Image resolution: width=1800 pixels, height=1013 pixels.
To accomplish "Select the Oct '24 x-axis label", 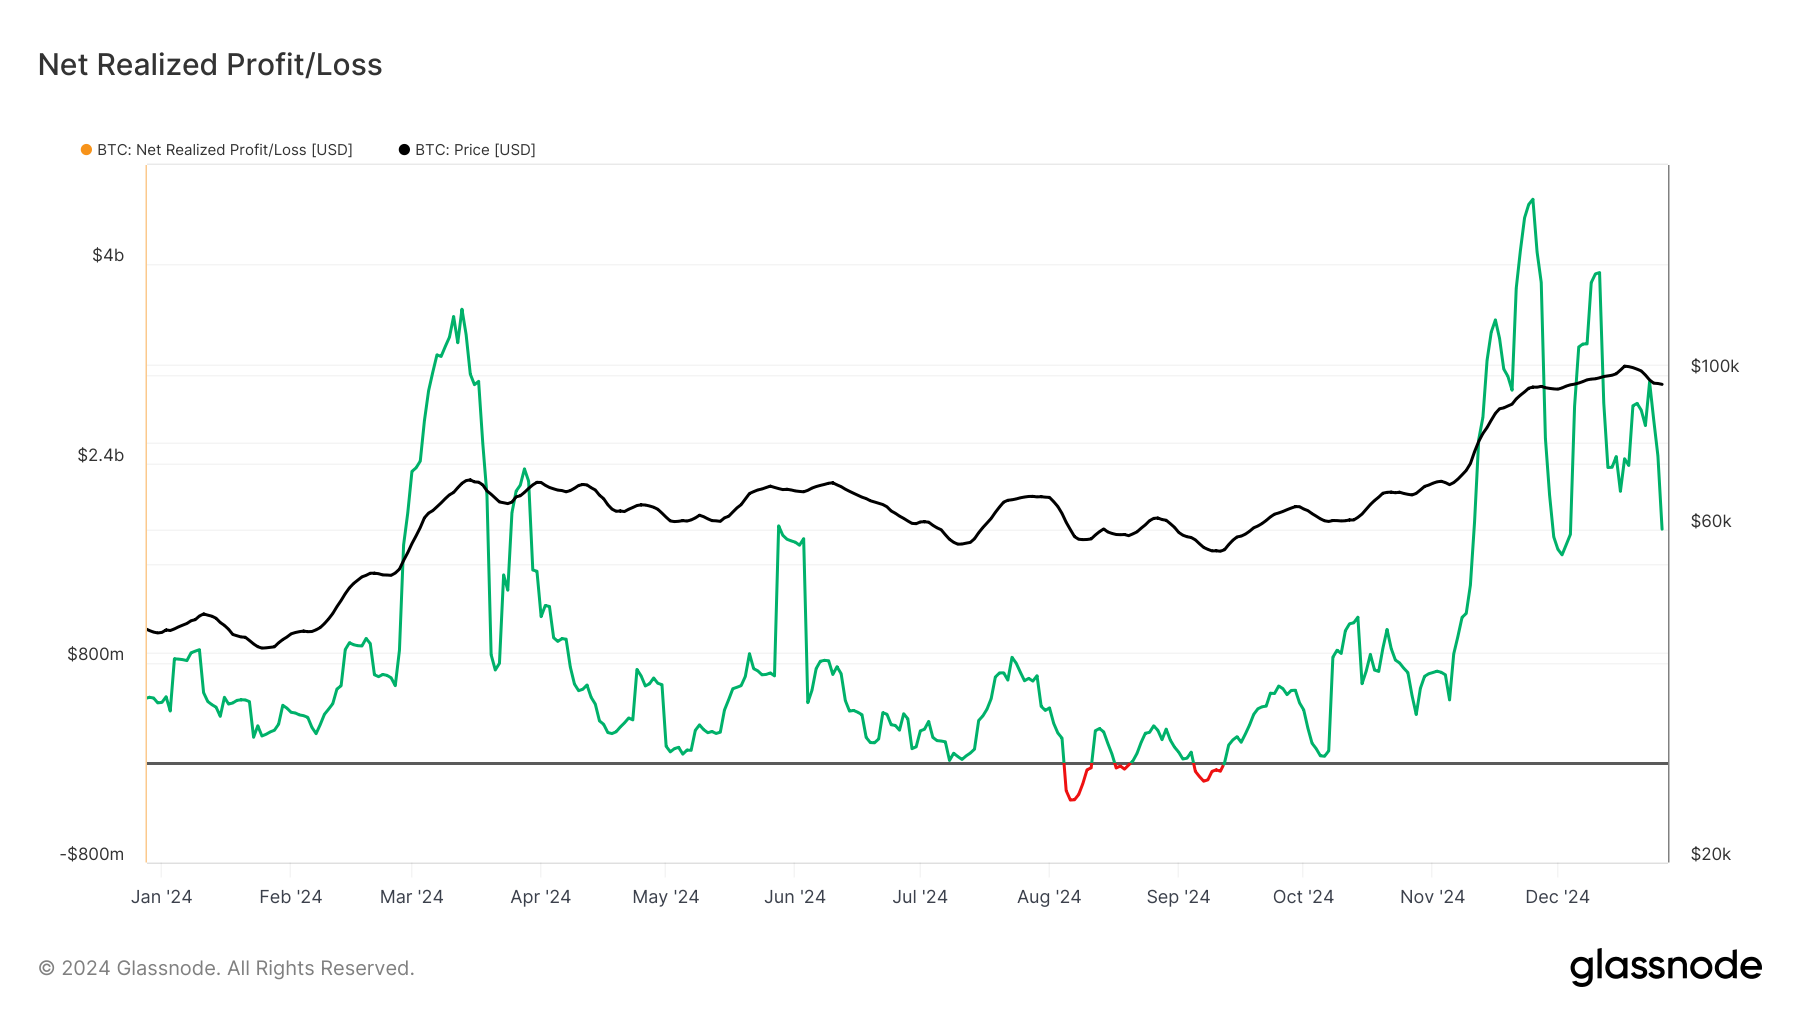I will click(1303, 897).
